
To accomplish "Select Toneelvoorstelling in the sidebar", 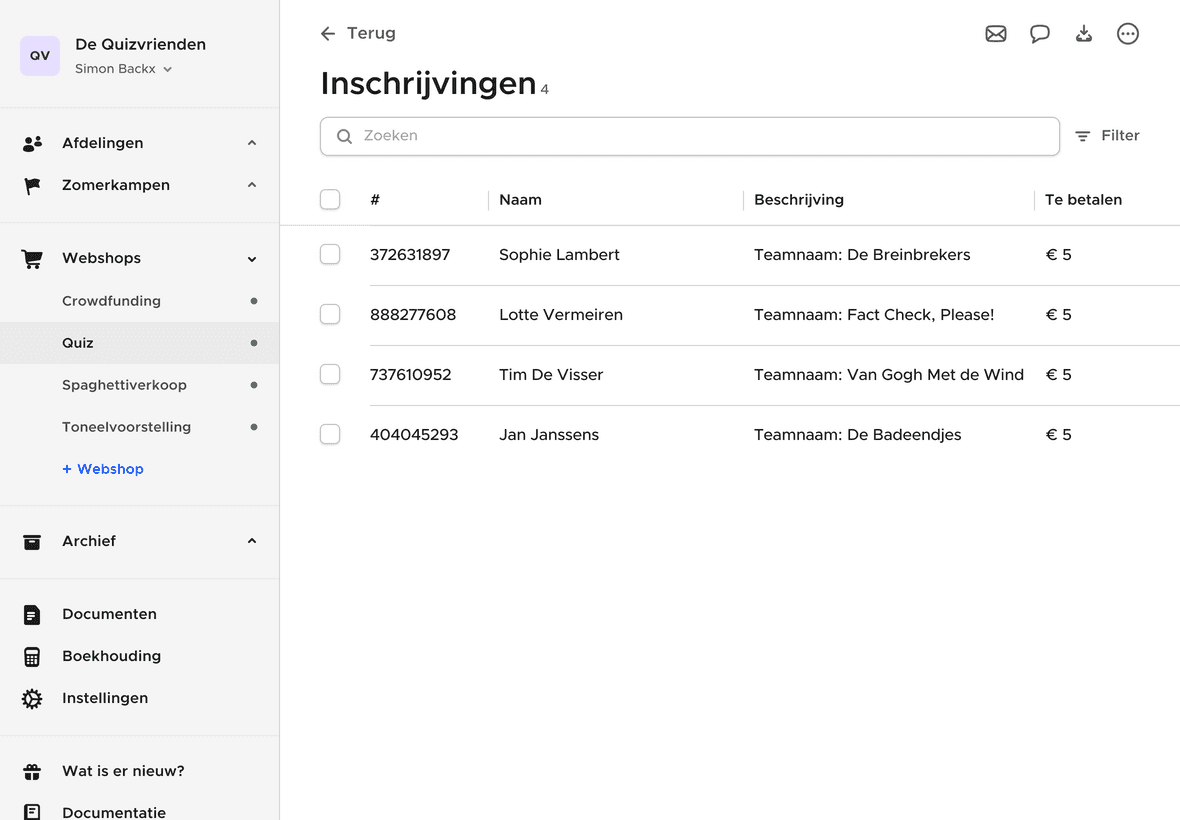I will [x=126, y=427].
